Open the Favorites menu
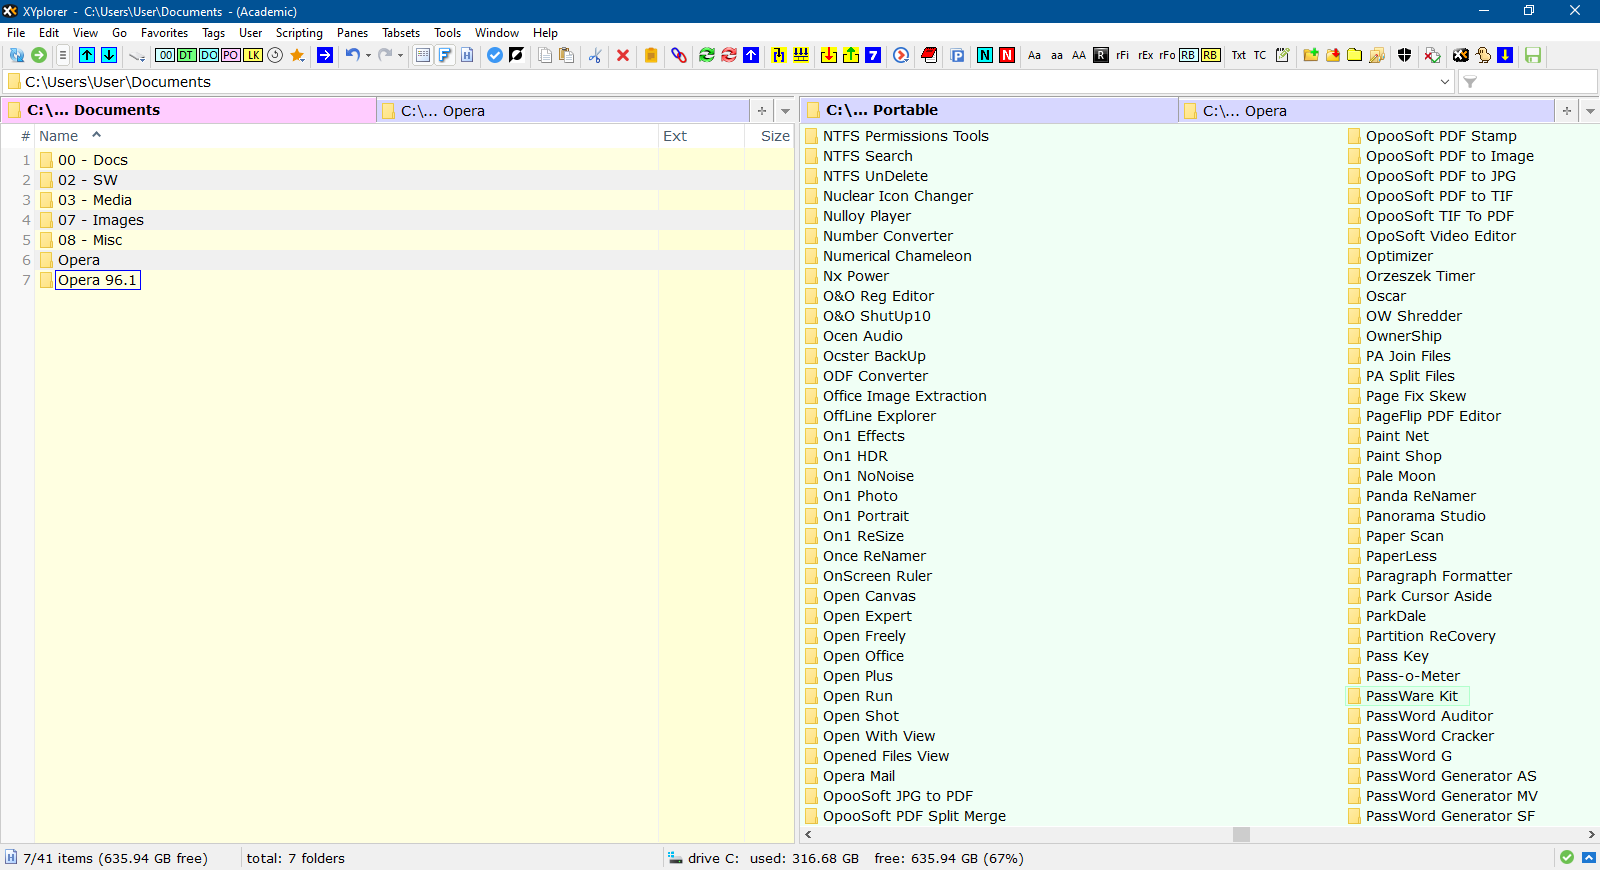1600x870 pixels. [164, 33]
